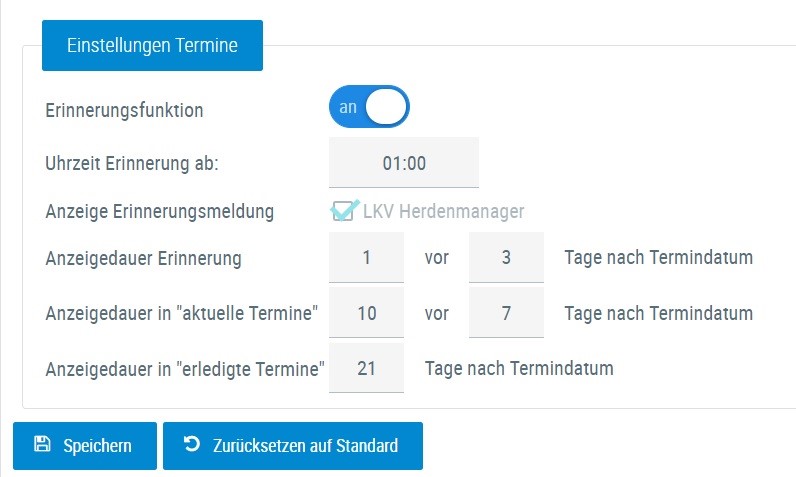Click the "an" text on the switch
Viewport: 796px width, 477px height.
pyautogui.click(x=348, y=107)
